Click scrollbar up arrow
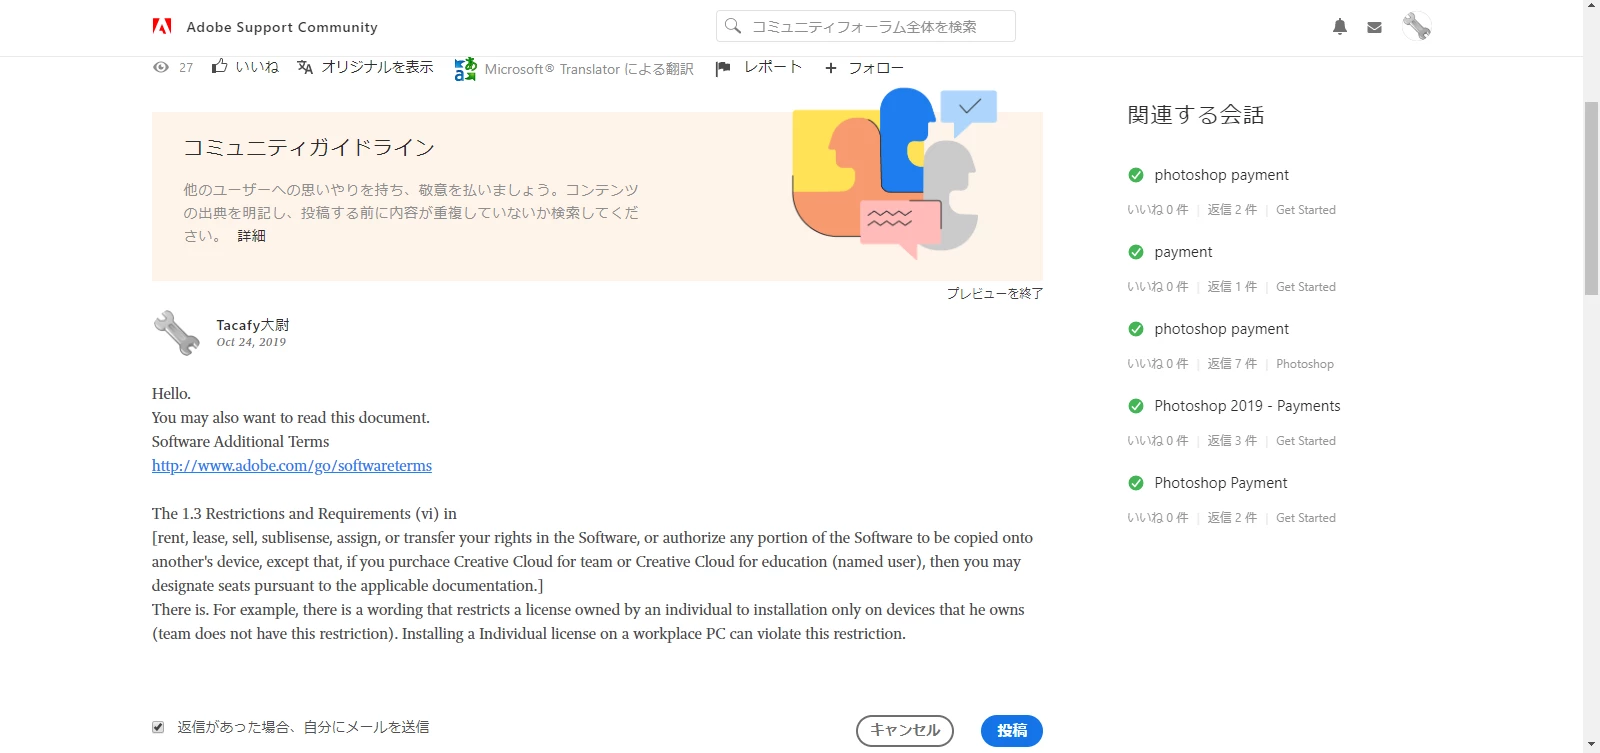Image resolution: width=1600 pixels, height=753 pixels. tap(1591, 7)
